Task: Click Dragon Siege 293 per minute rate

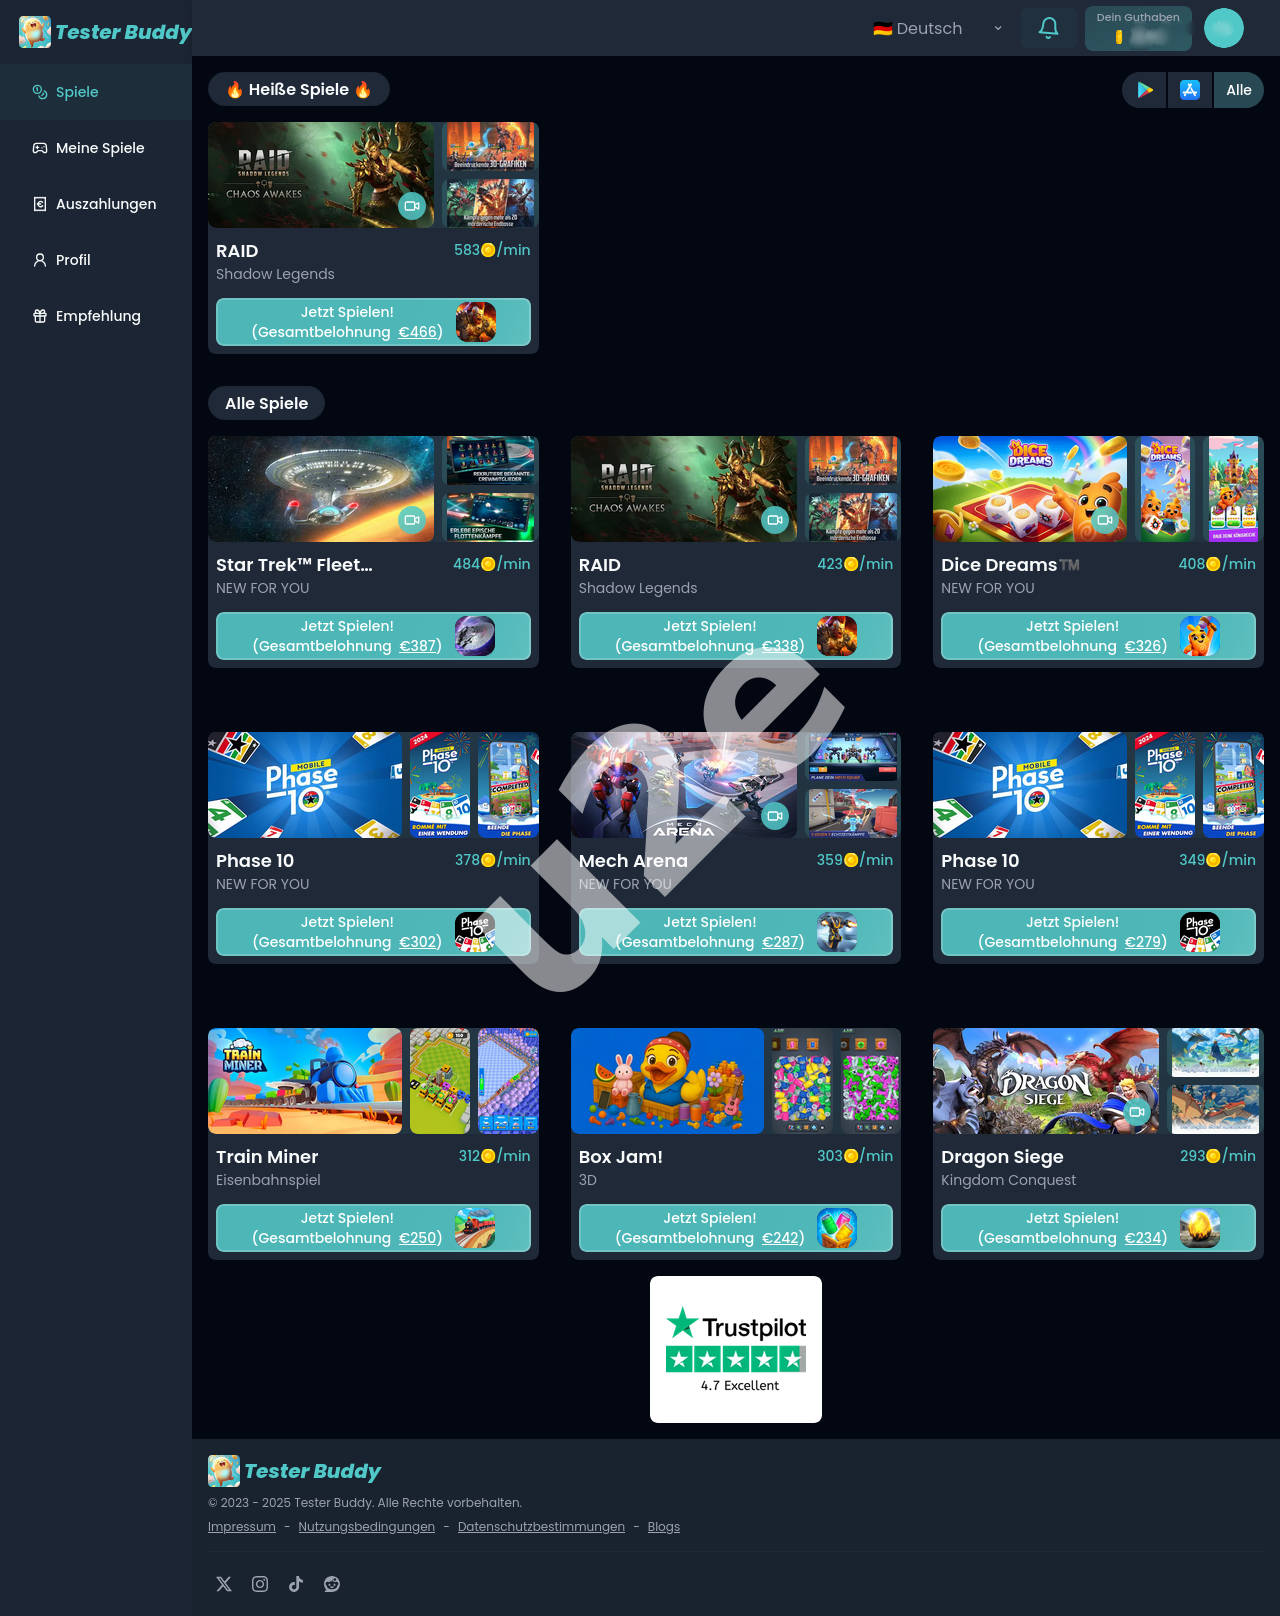Action: [1218, 1156]
